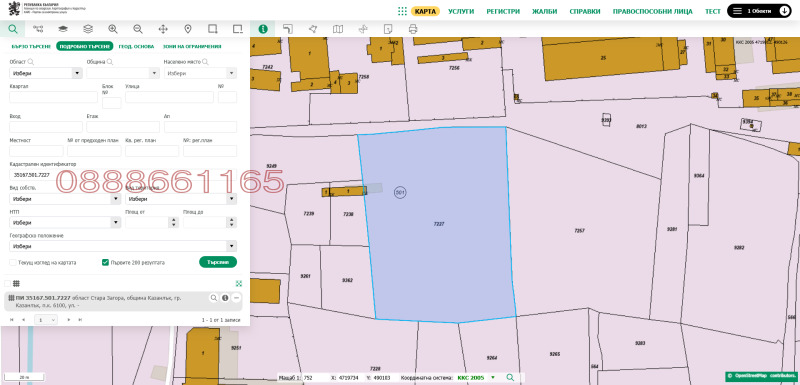The image size is (800, 385).
Task: Open the layers stack icon
Action: 88,29
